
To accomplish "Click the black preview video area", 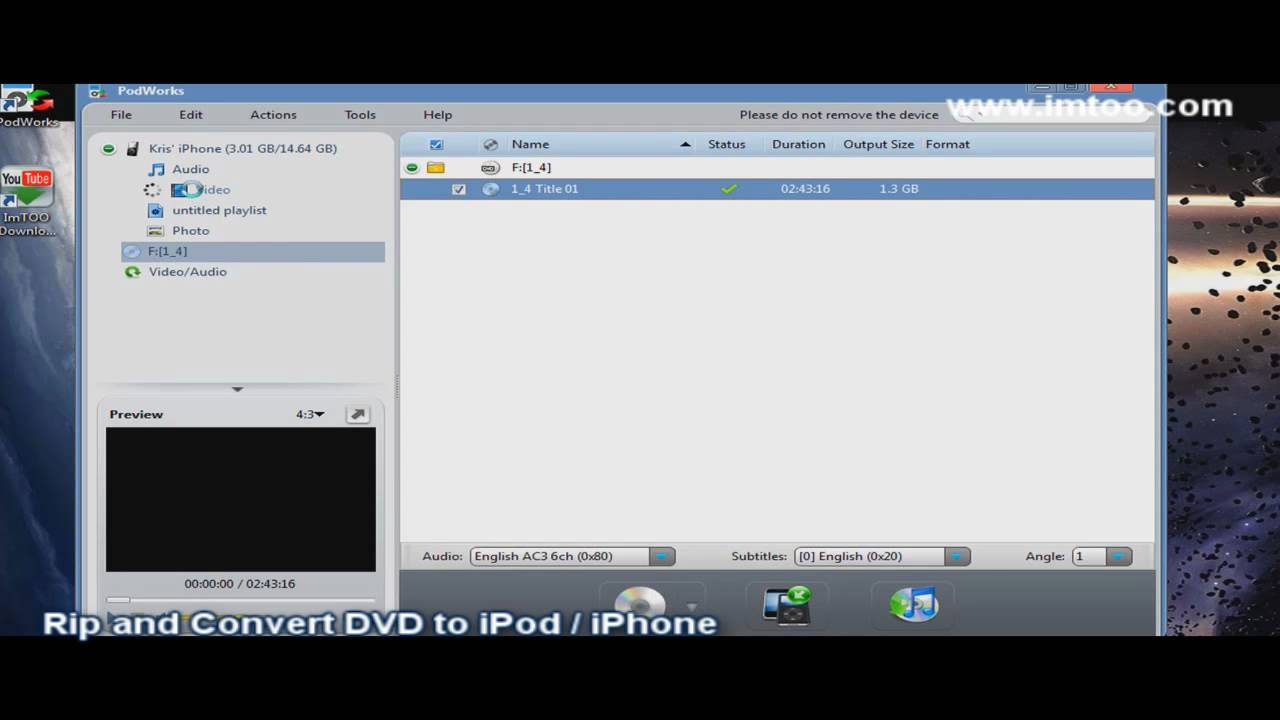I will pos(241,500).
